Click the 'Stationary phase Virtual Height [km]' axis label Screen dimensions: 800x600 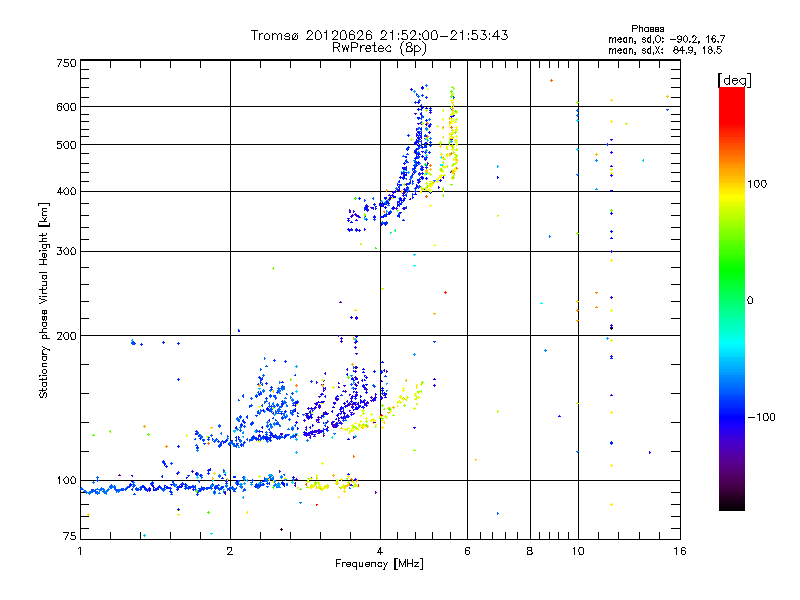click(44, 301)
